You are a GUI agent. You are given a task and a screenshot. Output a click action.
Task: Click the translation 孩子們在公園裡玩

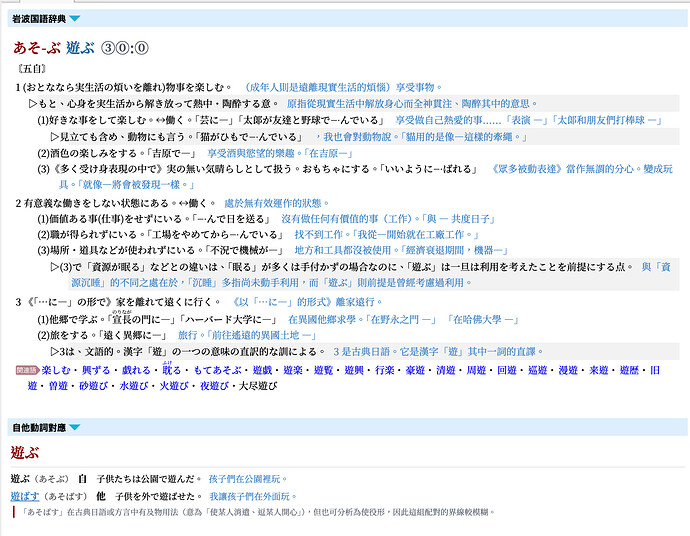(248, 479)
